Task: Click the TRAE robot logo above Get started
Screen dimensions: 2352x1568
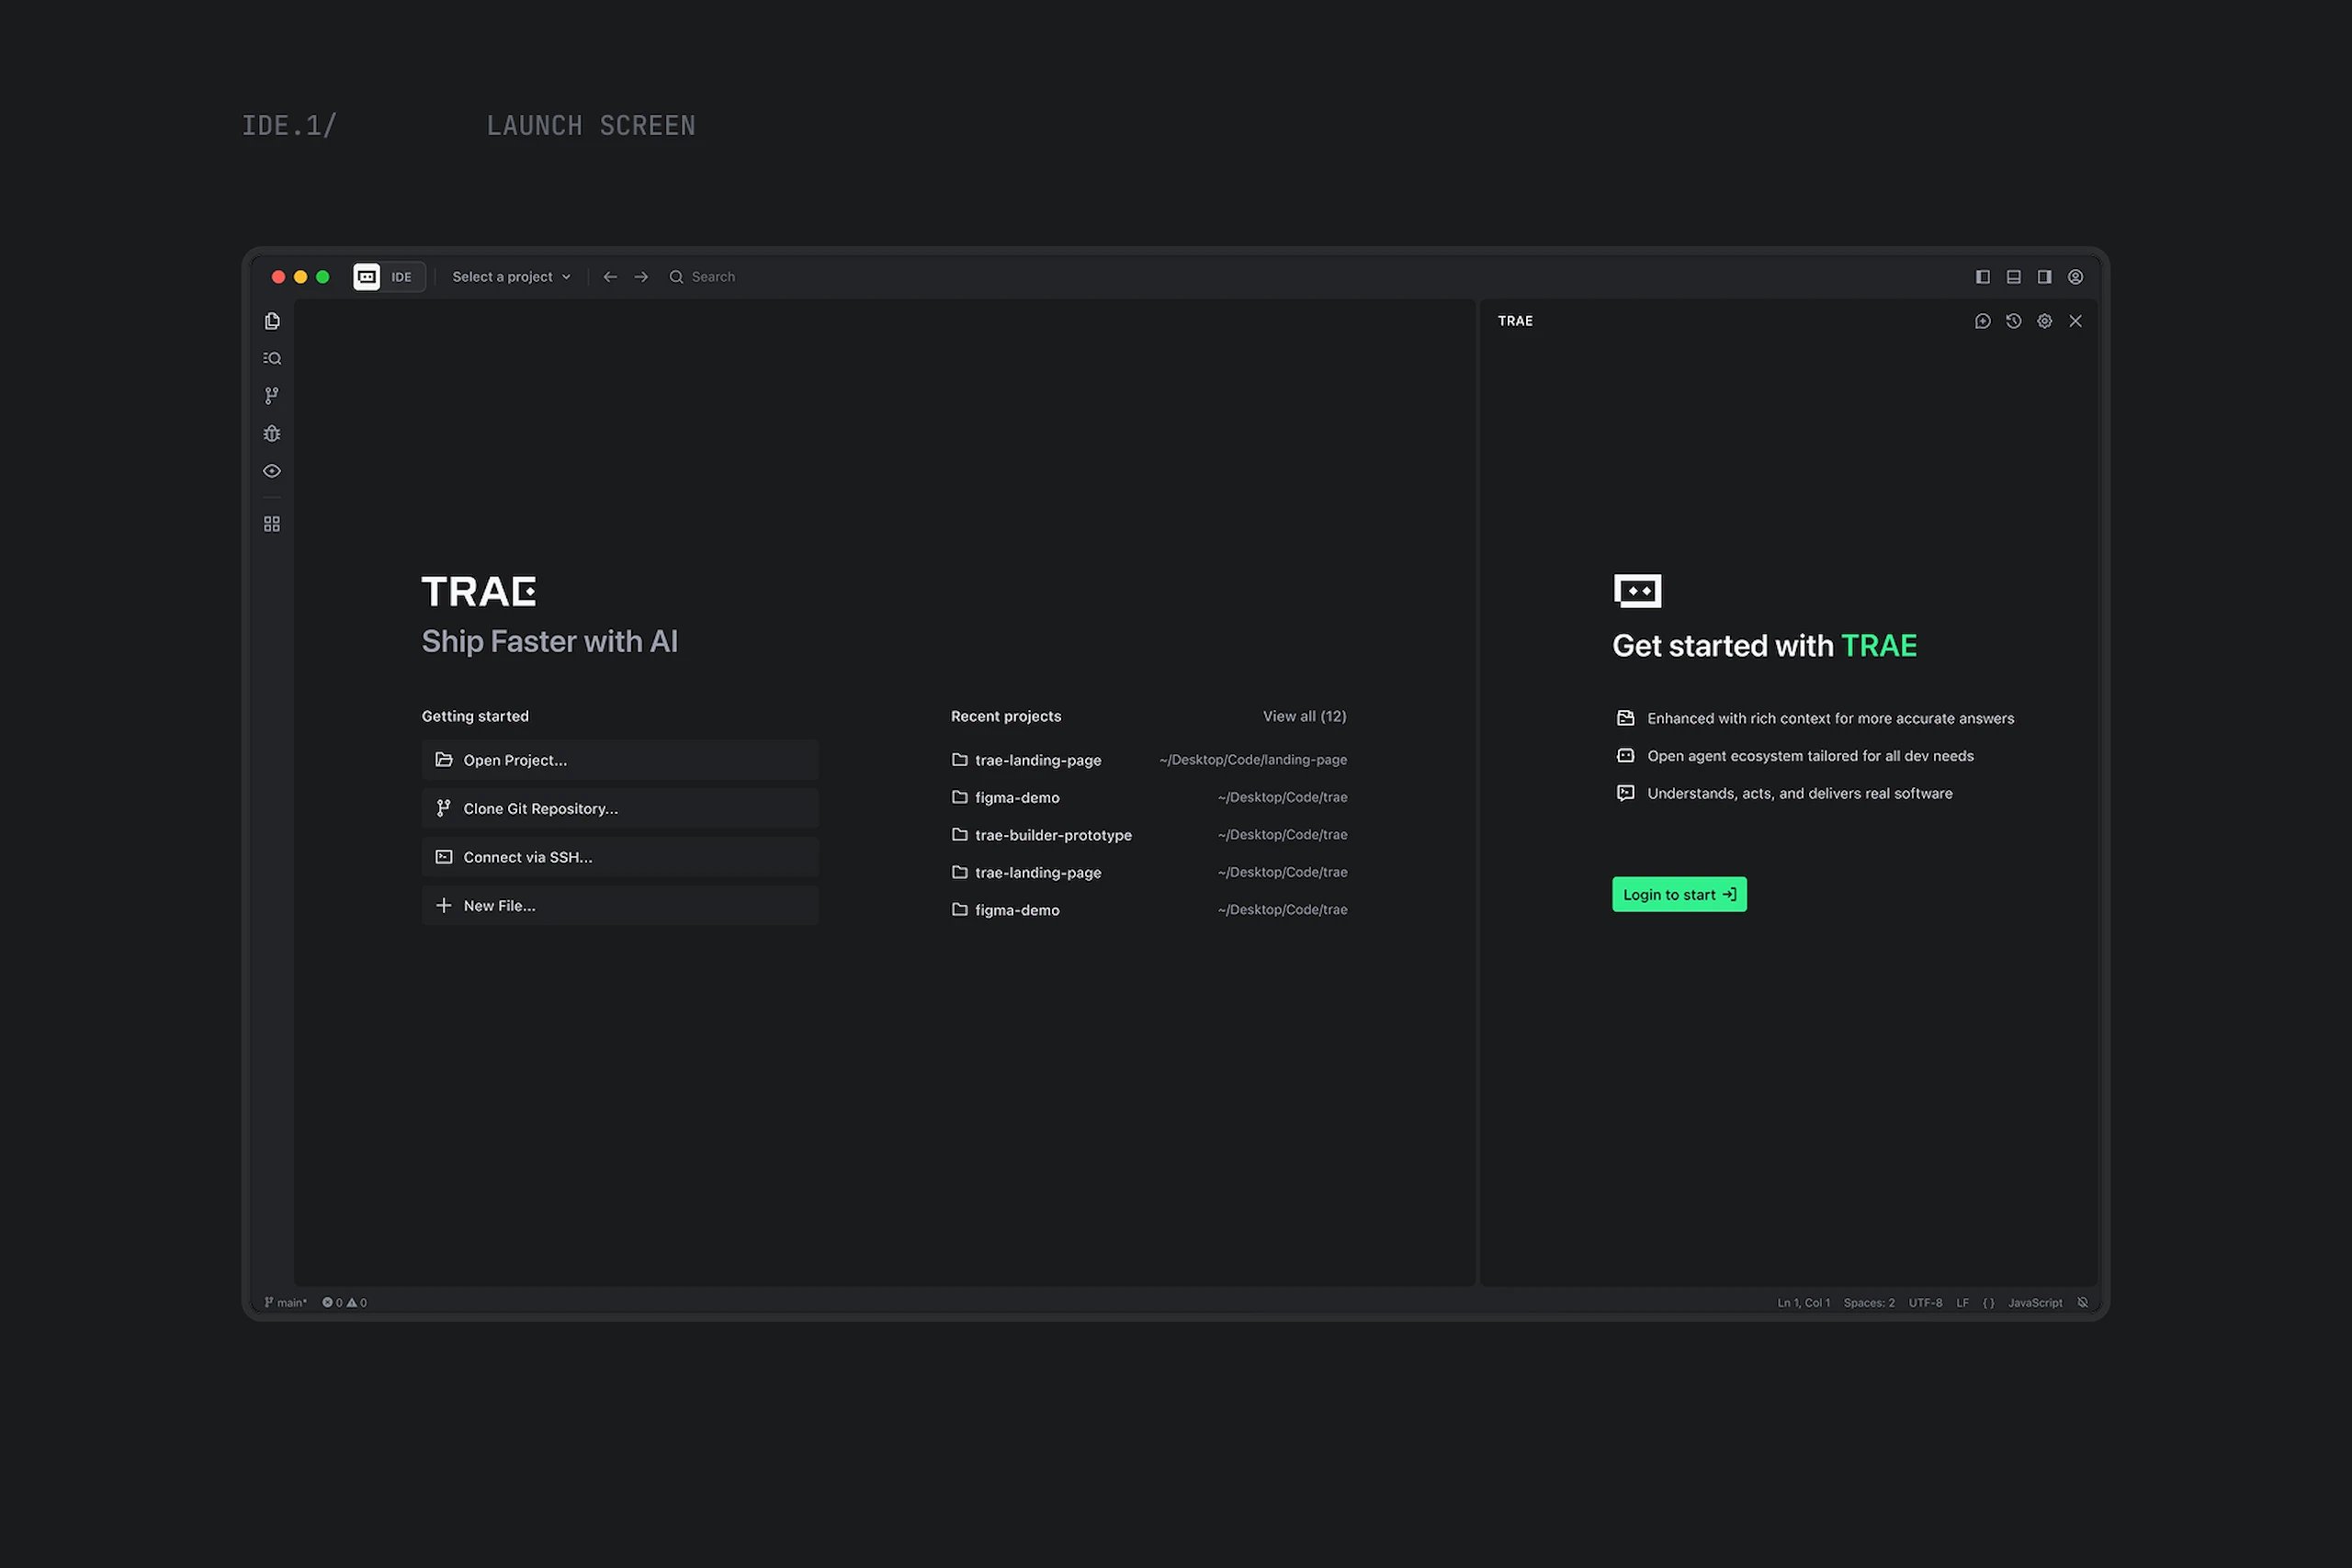Action: click(1638, 591)
